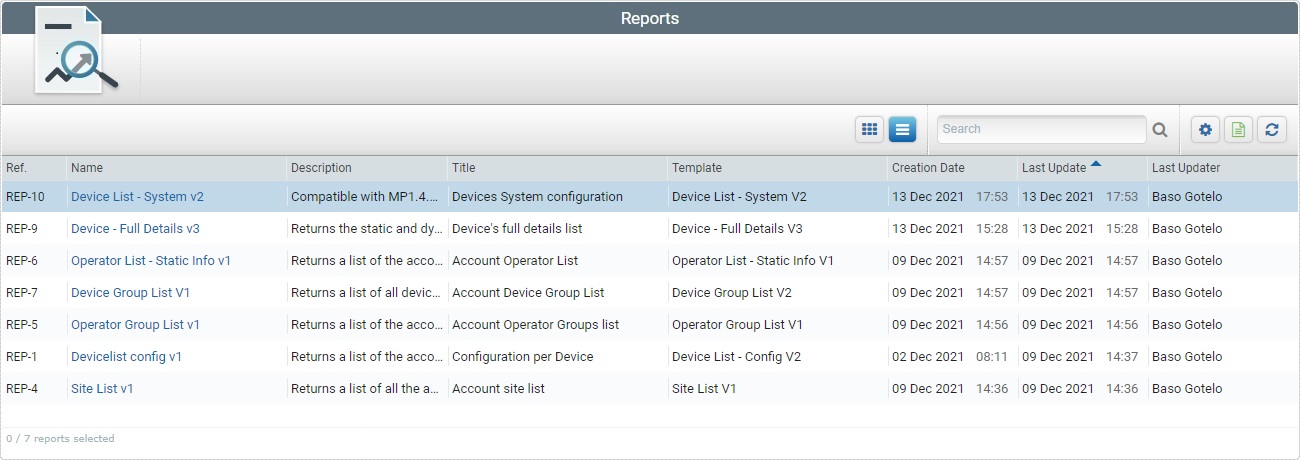Click template 'Device List - Config V2'
Screen dimensions: 1300x460
pyautogui.click(x=736, y=357)
